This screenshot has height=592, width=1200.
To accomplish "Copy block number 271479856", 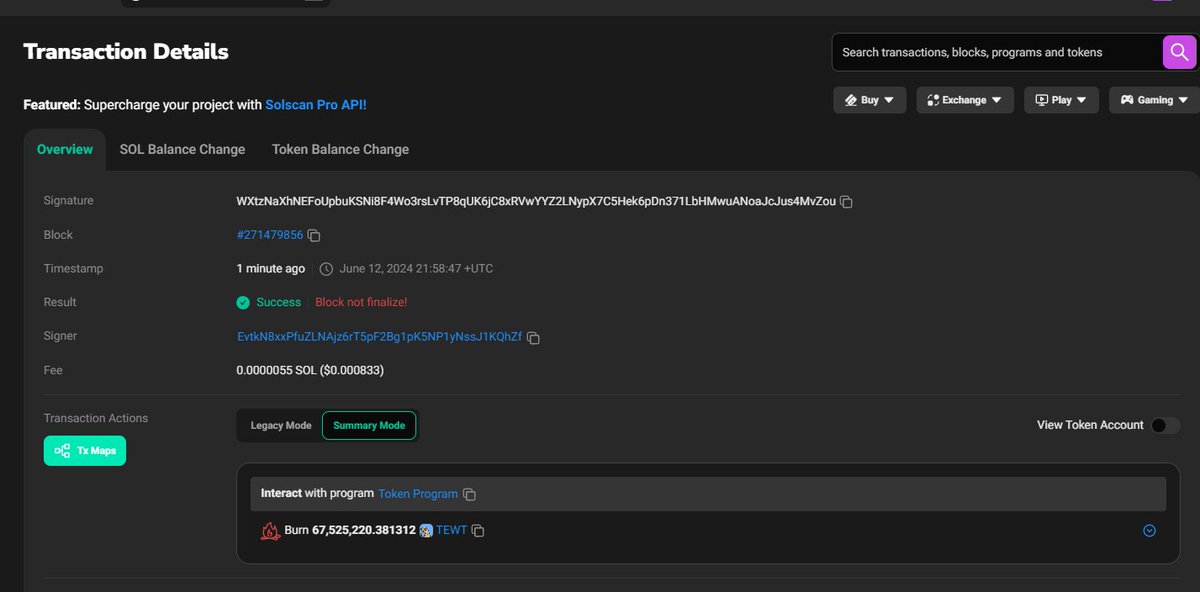I will [313, 236].
